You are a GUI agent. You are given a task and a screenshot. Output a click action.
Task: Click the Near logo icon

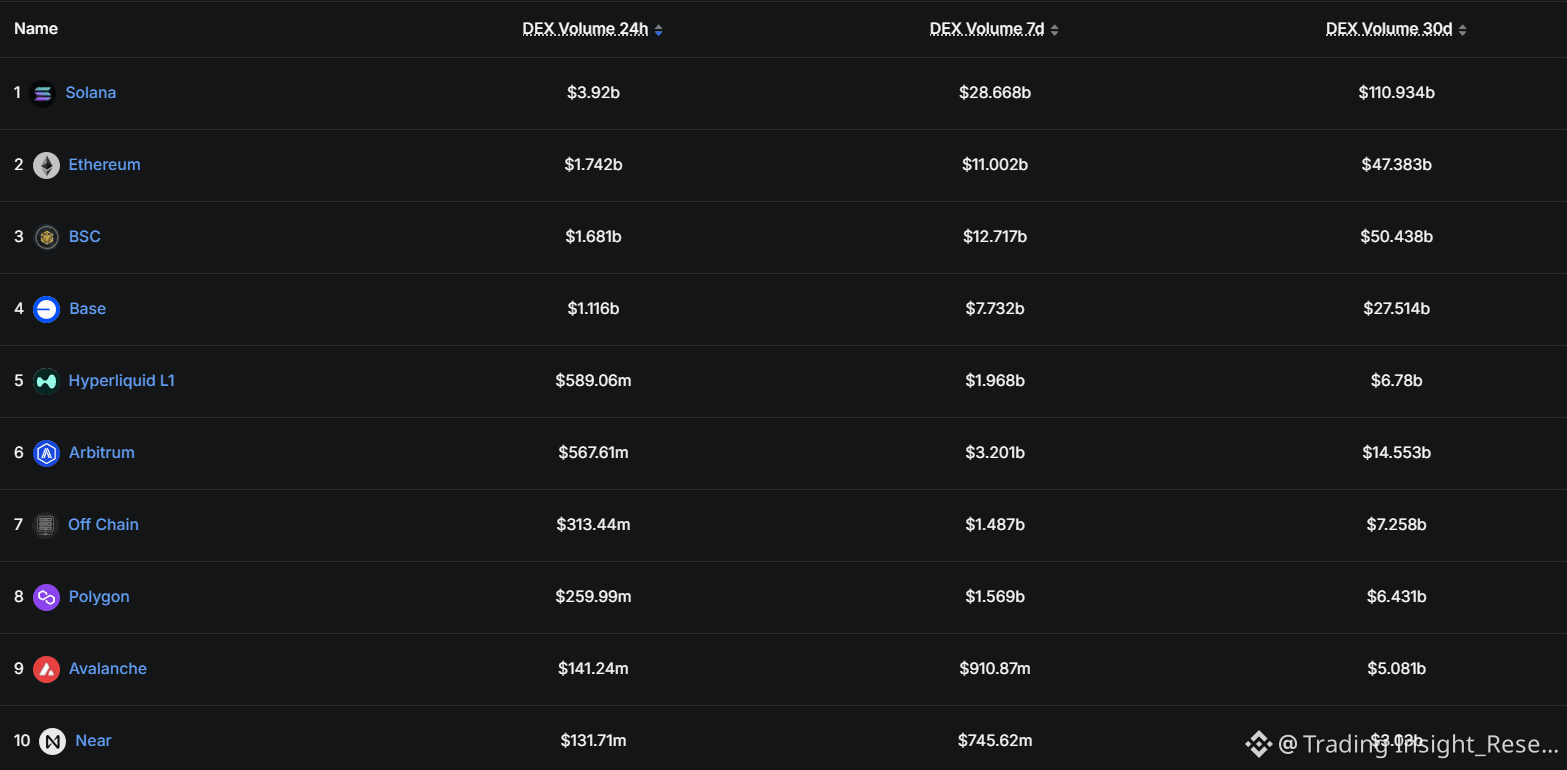click(52, 741)
